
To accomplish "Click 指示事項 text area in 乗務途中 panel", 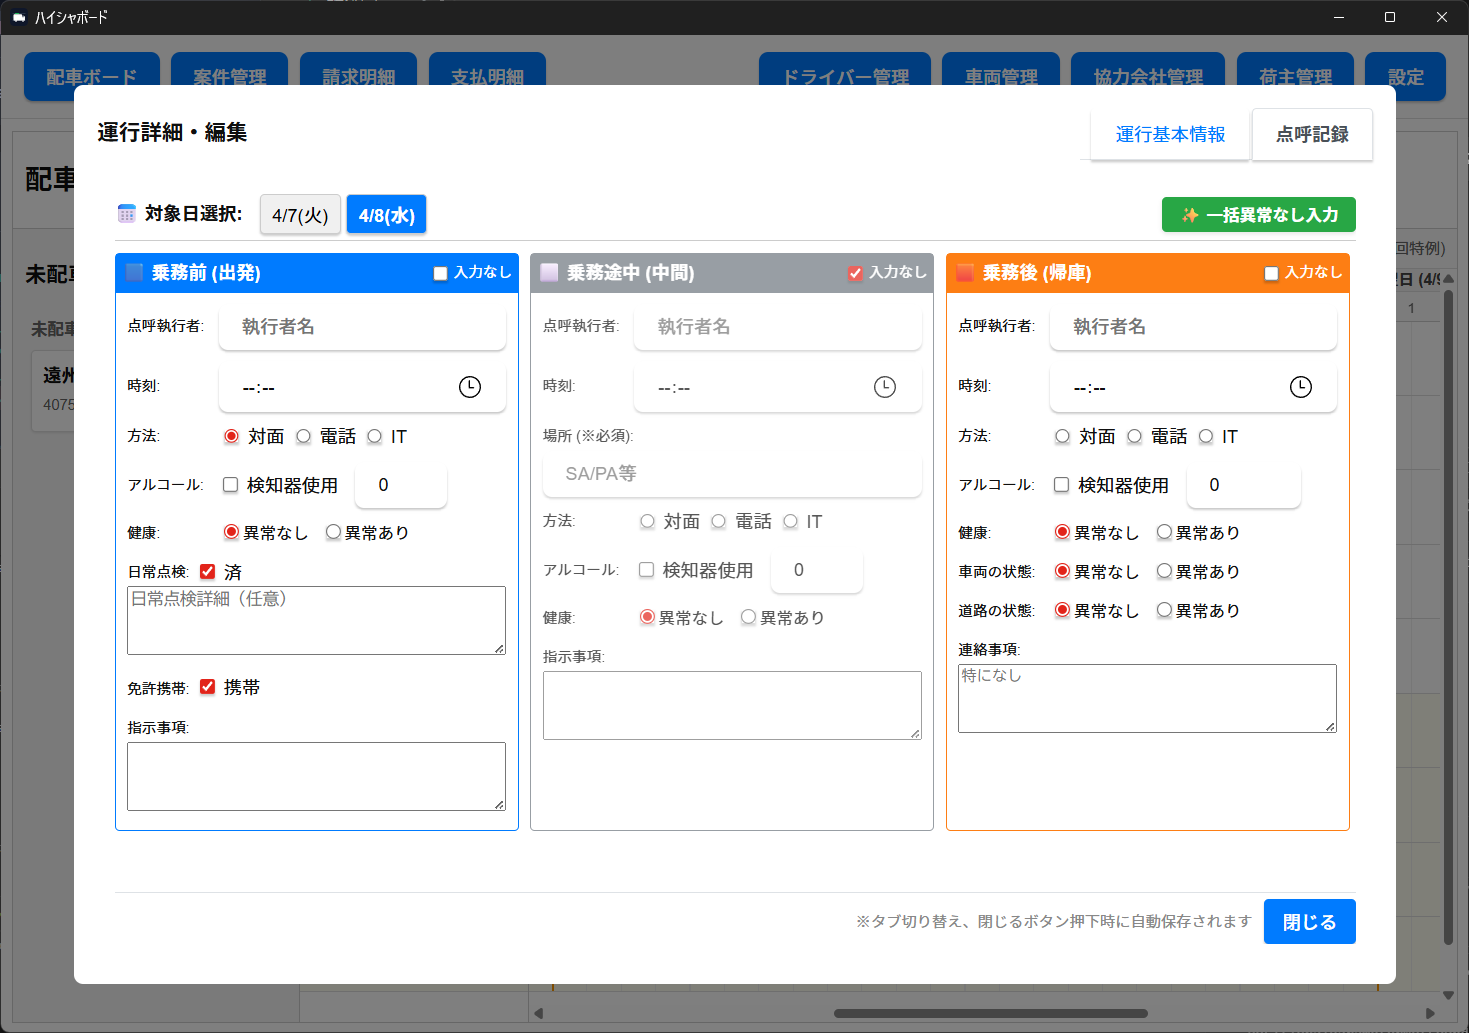I will click(x=732, y=705).
